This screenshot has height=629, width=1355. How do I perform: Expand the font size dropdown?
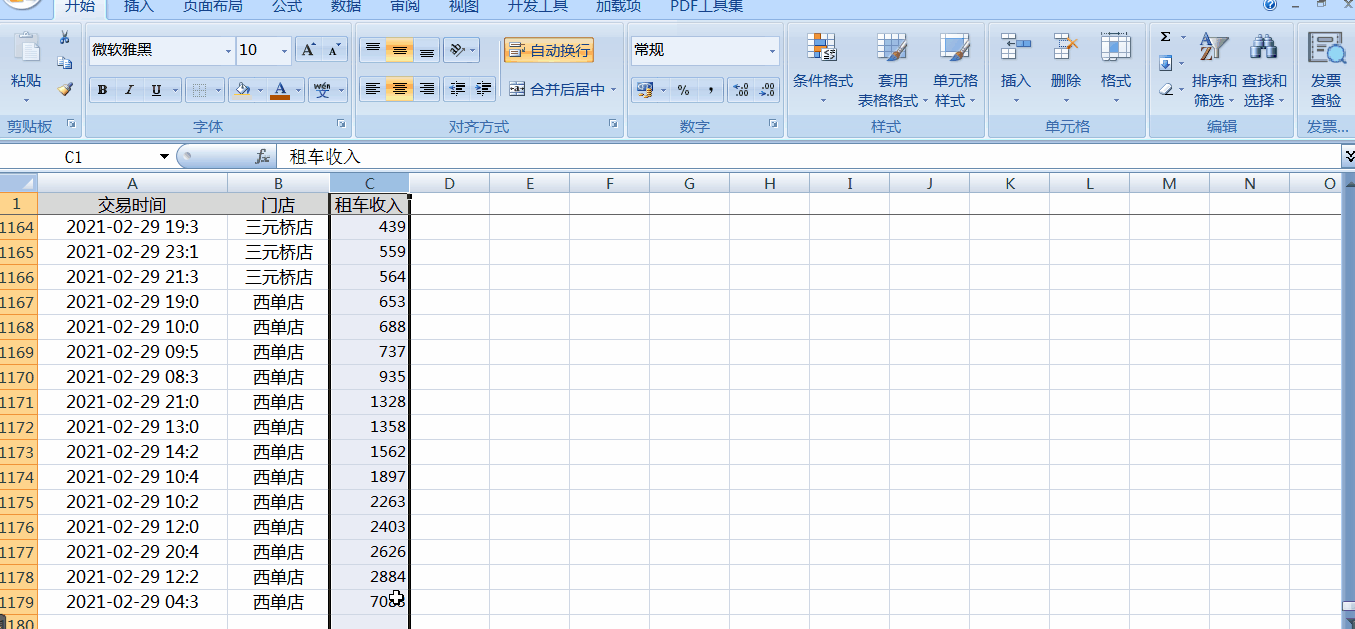285,50
